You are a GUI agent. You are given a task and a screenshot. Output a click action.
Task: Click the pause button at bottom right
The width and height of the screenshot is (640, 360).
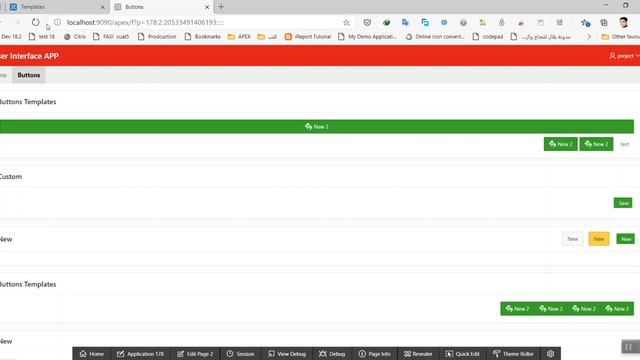pyautogui.click(x=629, y=347)
